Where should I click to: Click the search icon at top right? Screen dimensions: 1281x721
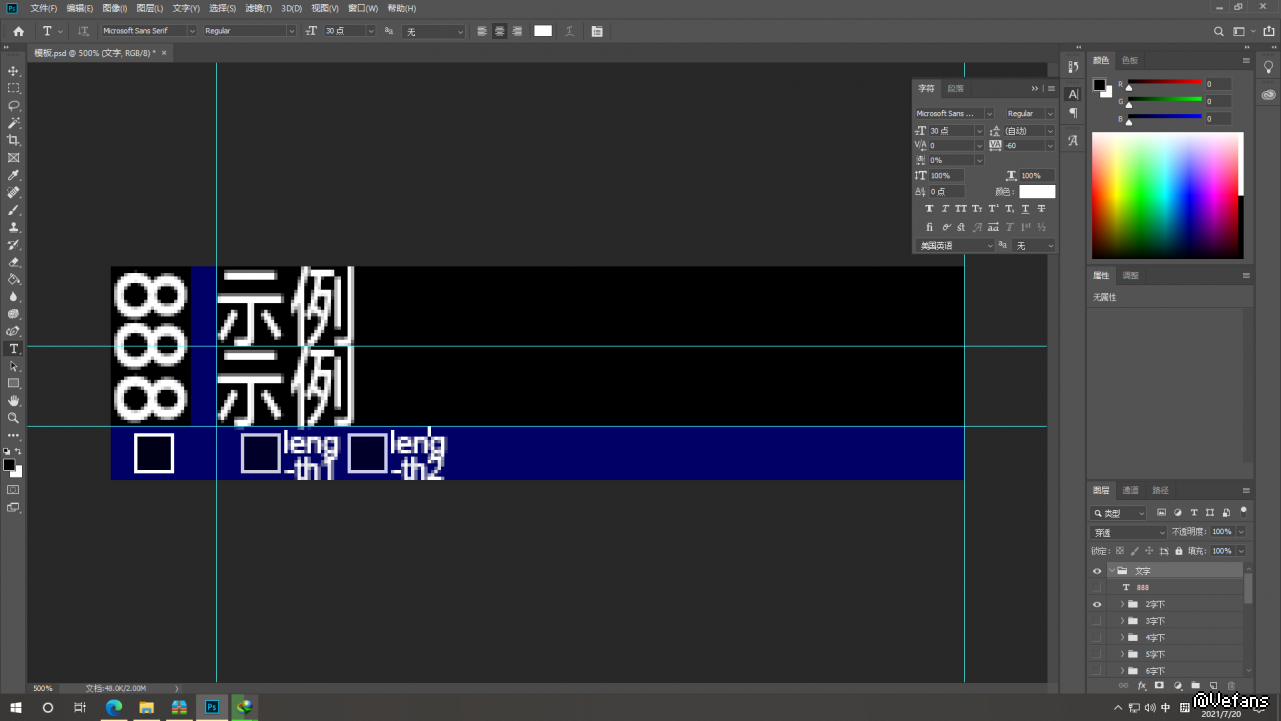coord(1219,31)
